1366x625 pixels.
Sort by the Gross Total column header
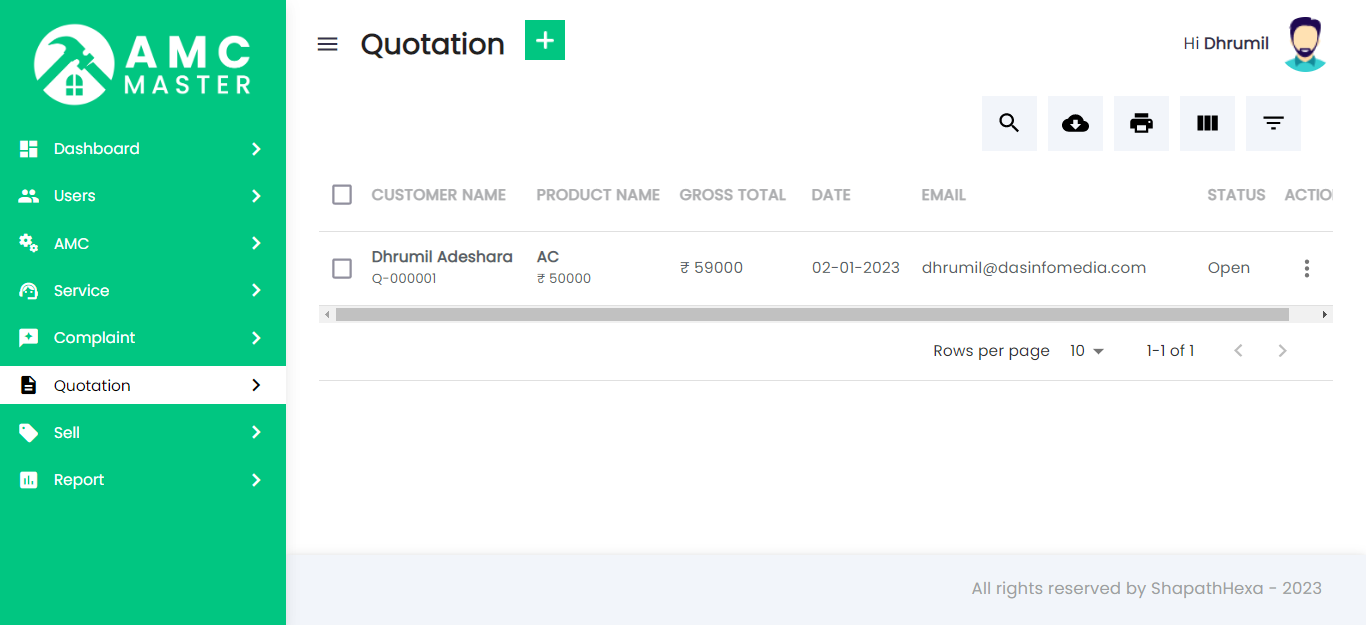pyautogui.click(x=732, y=195)
